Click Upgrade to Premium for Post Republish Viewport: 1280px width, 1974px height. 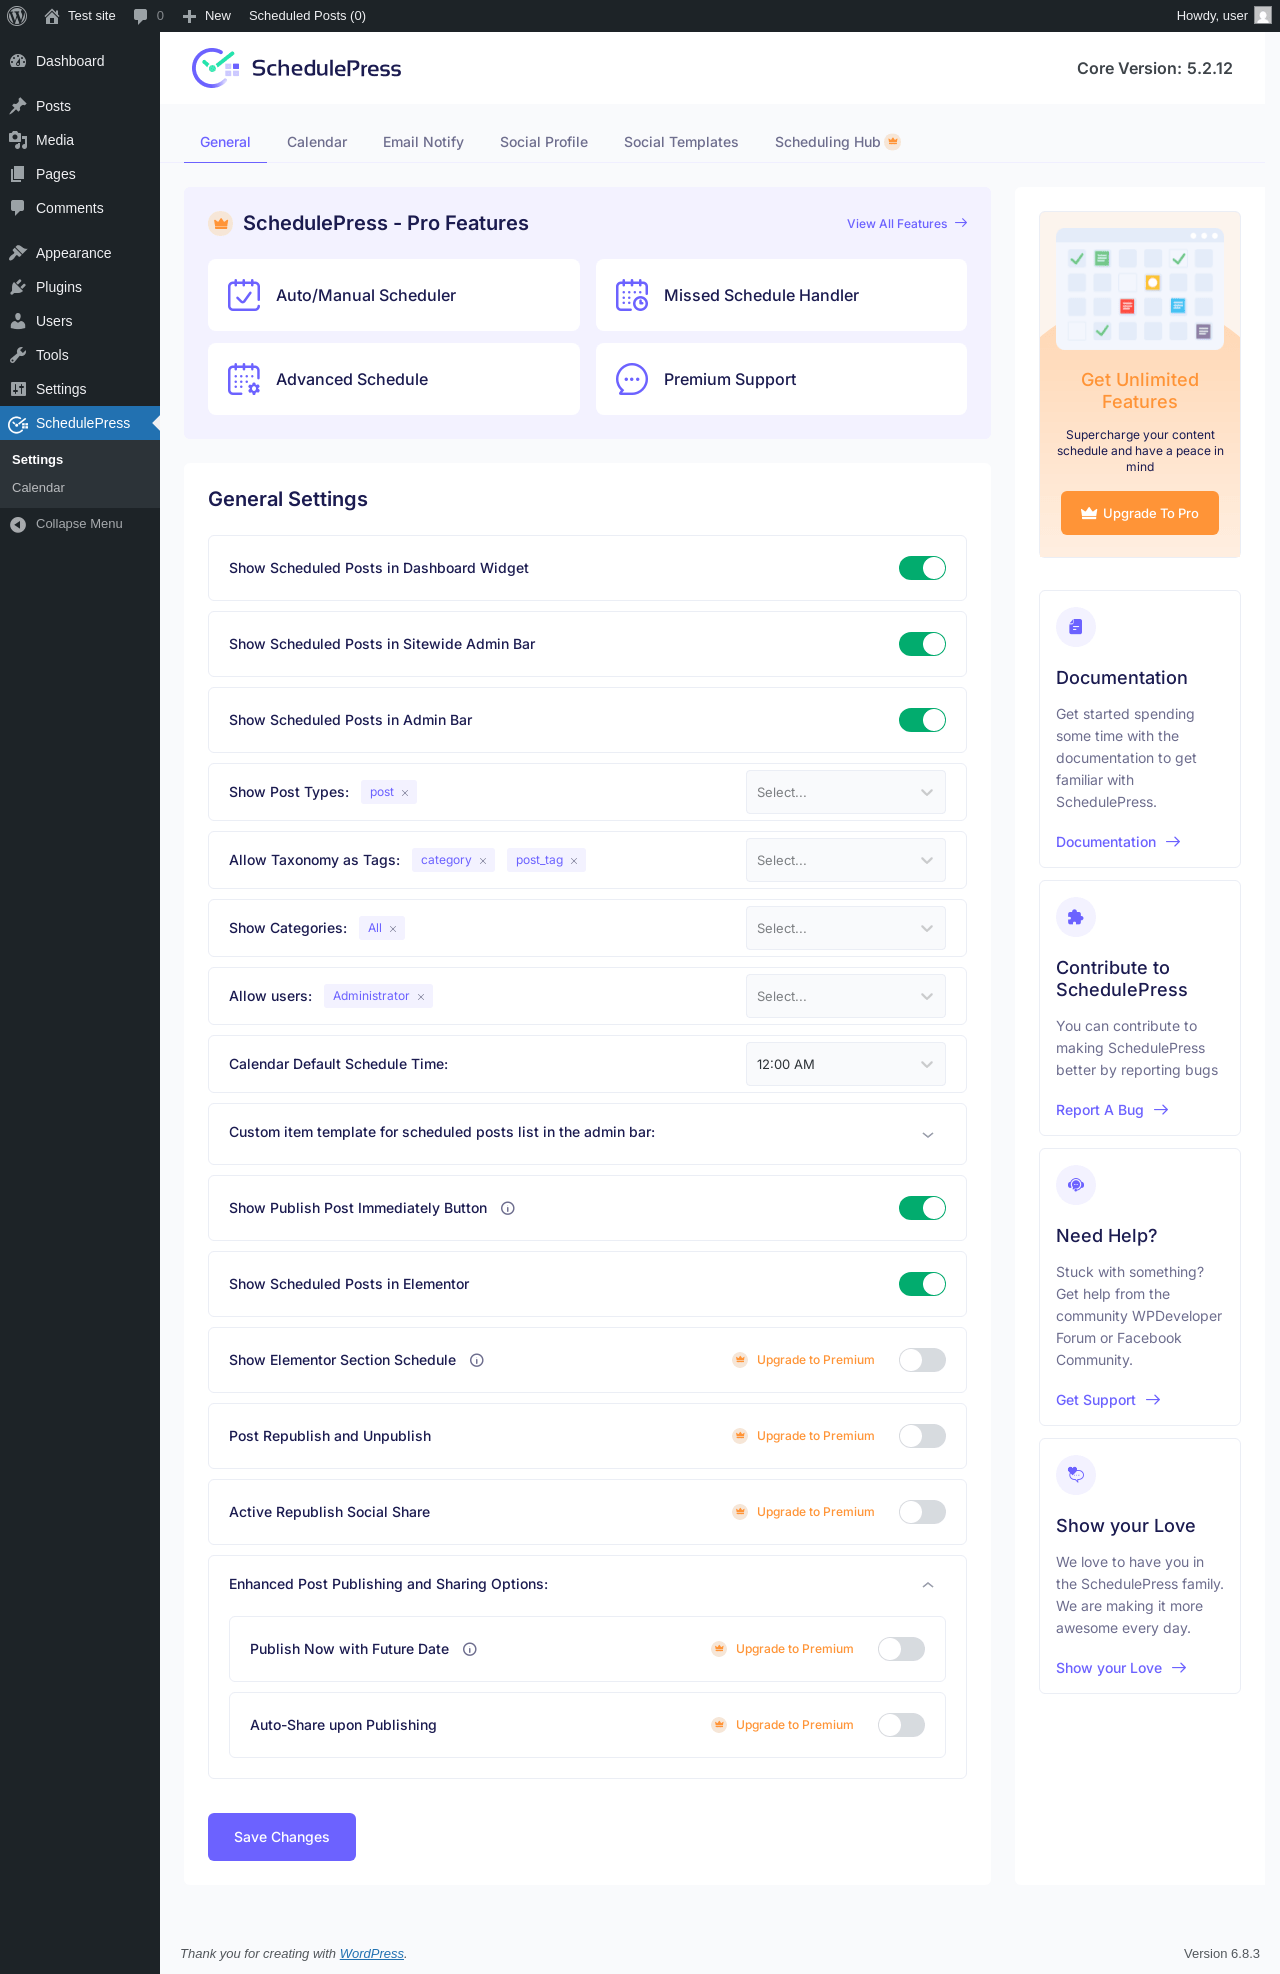pyautogui.click(x=804, y=1436)
